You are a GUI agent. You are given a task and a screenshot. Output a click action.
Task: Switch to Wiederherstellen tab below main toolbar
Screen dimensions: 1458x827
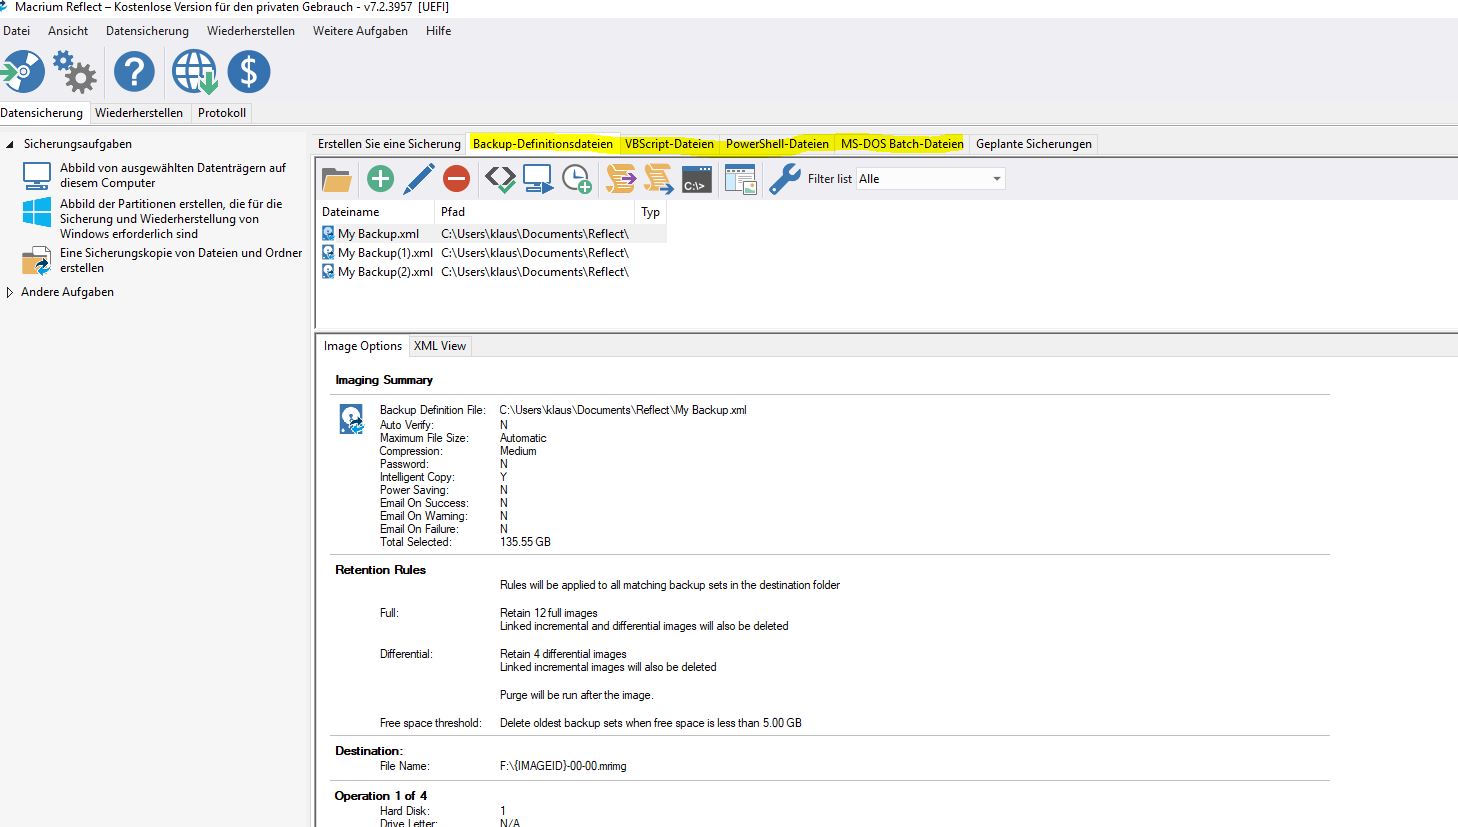point(139,113)
